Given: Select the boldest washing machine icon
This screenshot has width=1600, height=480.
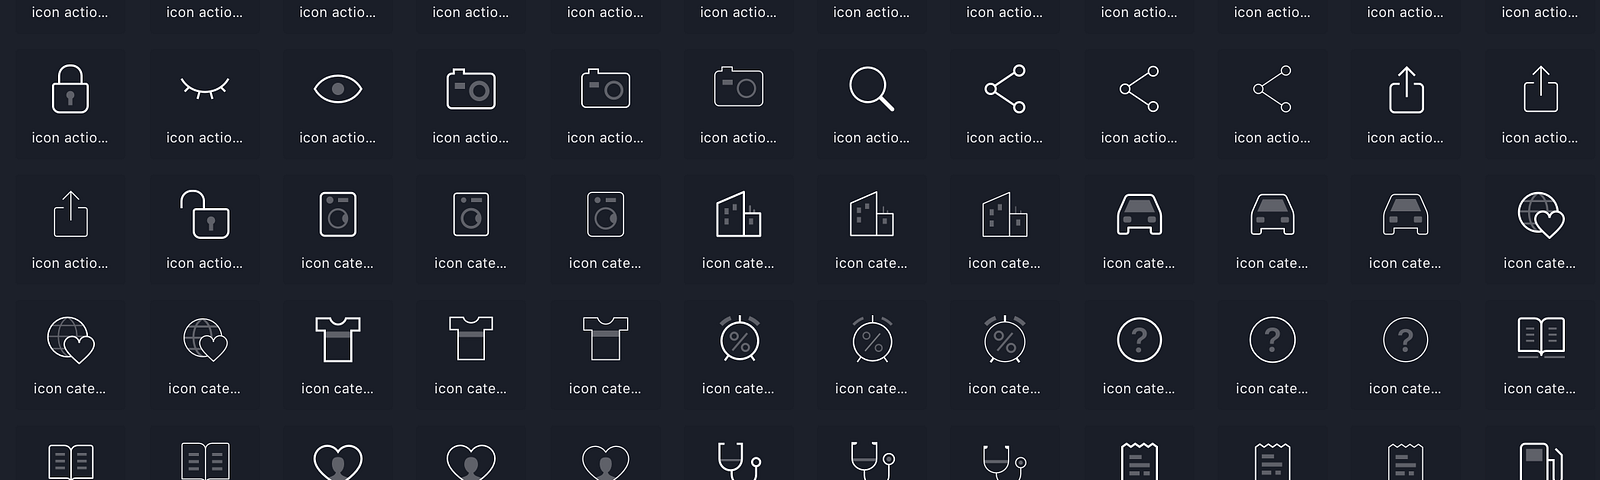Looking at the screenshot, I should [338, 215].
